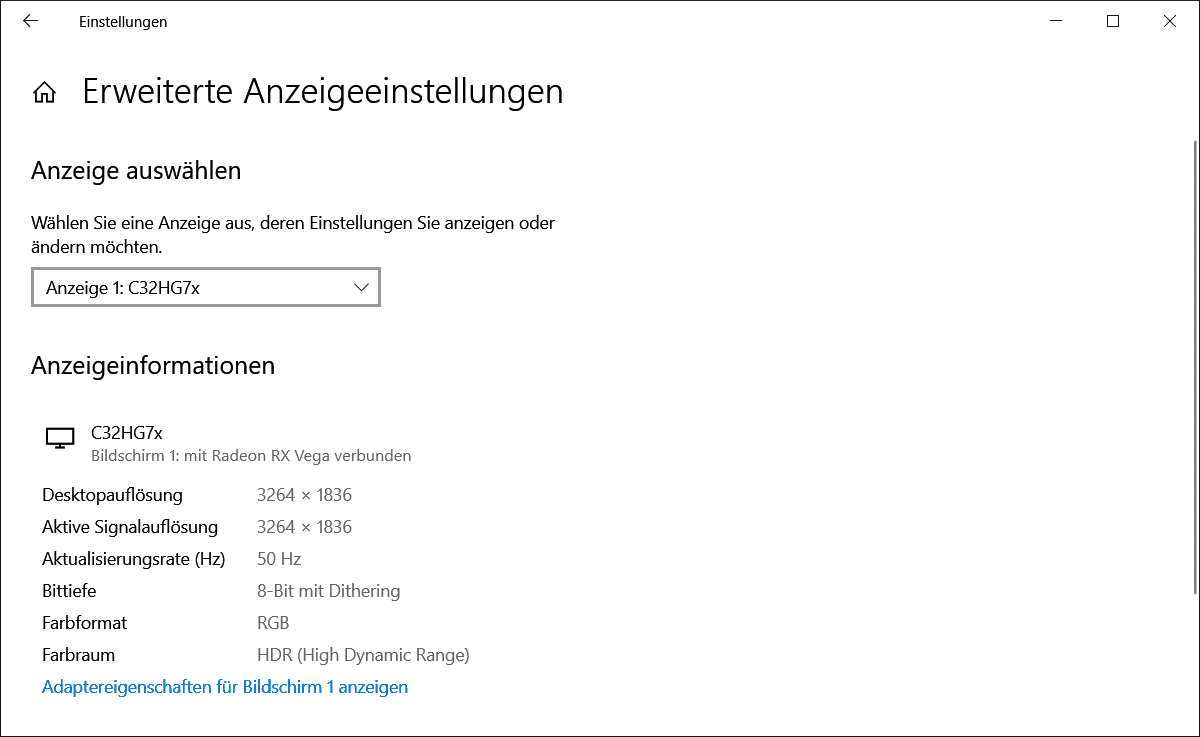Image resolution: width=1200 pixels, height=737 pixels.
Task: Click the 'RGB' Farbformat value
Action: pos(273,623)
